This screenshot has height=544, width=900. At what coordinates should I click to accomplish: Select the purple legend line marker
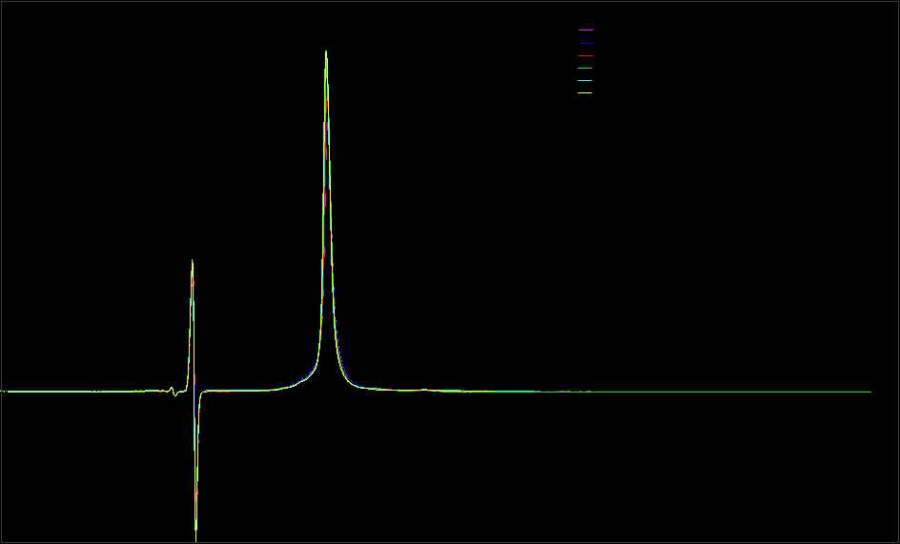coord(585,29)
